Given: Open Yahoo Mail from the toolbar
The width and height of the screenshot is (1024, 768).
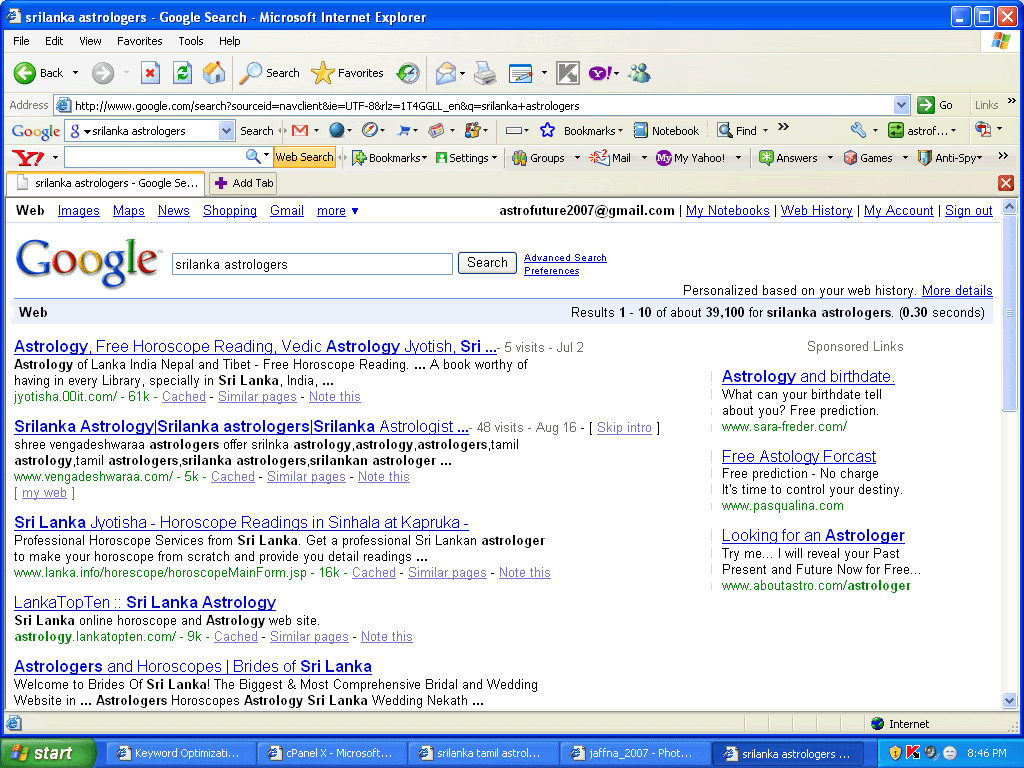Looking at the screenshot, I should (611, 157).
